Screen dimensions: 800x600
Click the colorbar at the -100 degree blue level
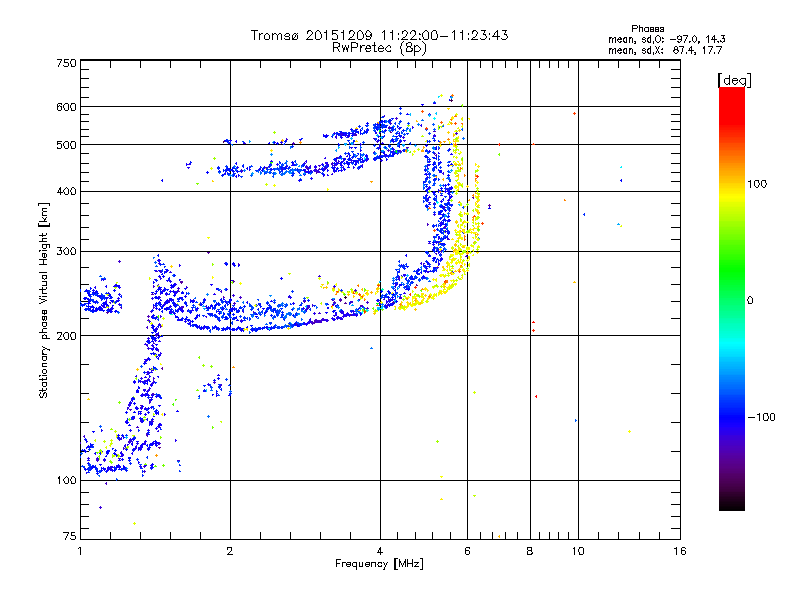click(x=732, y=417)
